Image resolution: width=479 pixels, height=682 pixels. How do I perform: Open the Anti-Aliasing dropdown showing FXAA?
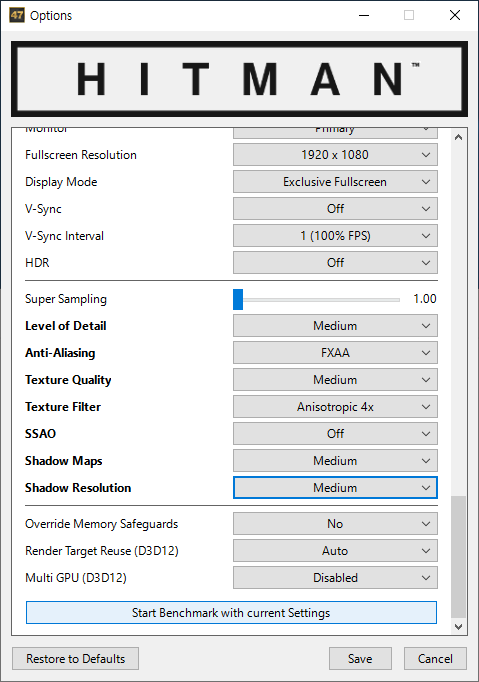335,353
